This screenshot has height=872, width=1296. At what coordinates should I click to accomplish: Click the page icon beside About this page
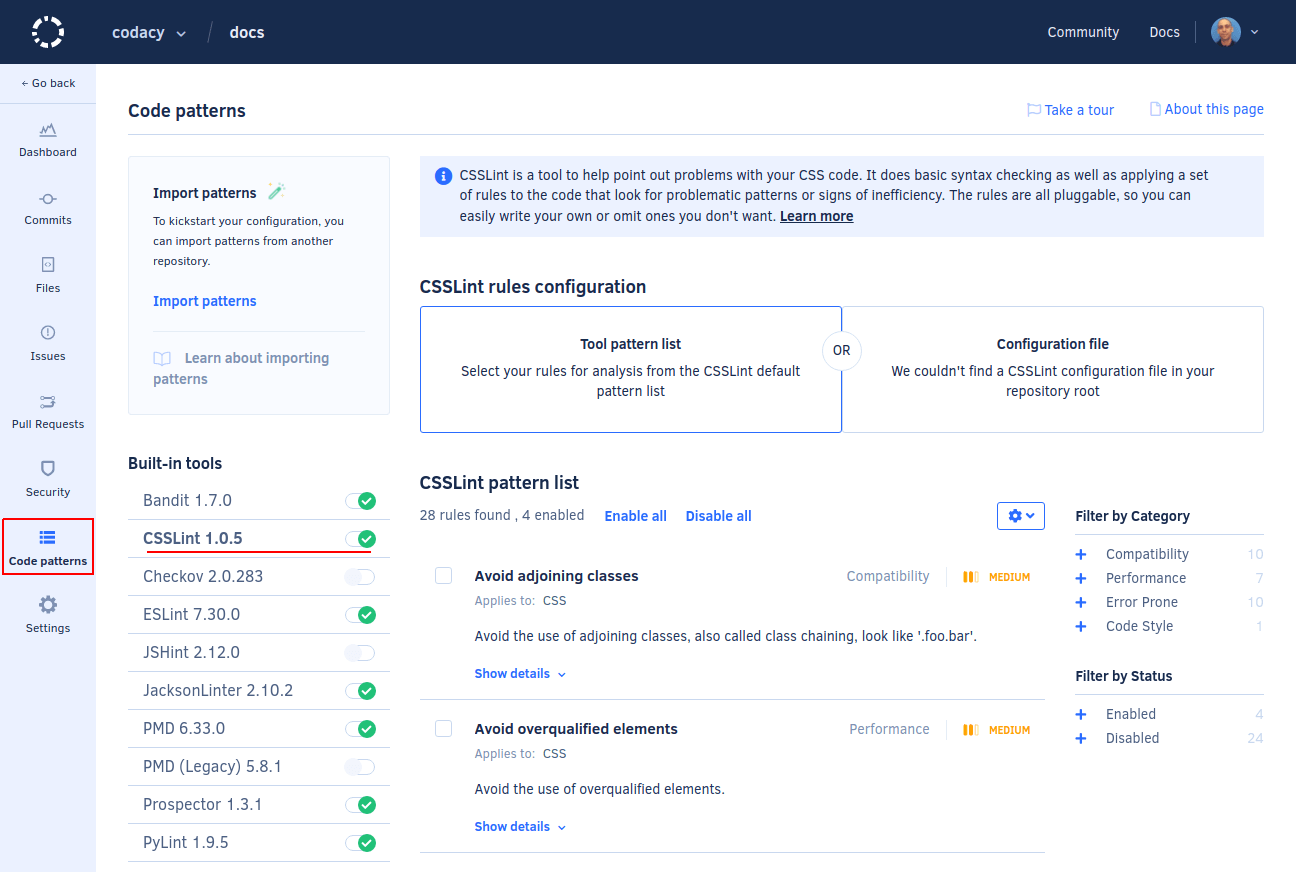click(x=1155, y=109)
